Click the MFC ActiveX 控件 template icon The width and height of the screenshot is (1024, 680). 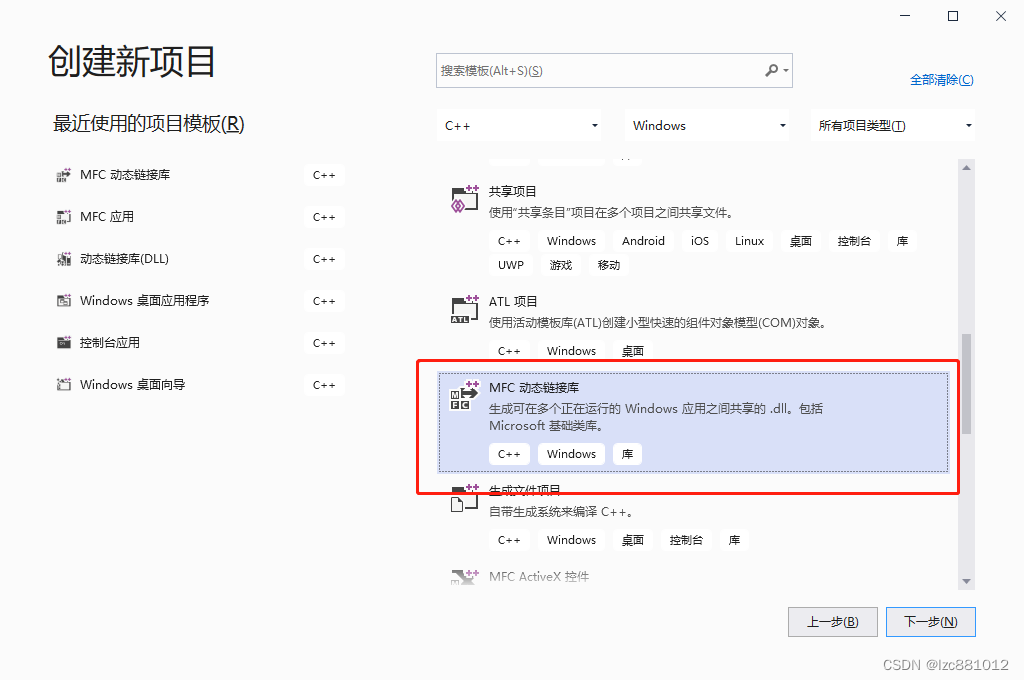click(464, 577)
